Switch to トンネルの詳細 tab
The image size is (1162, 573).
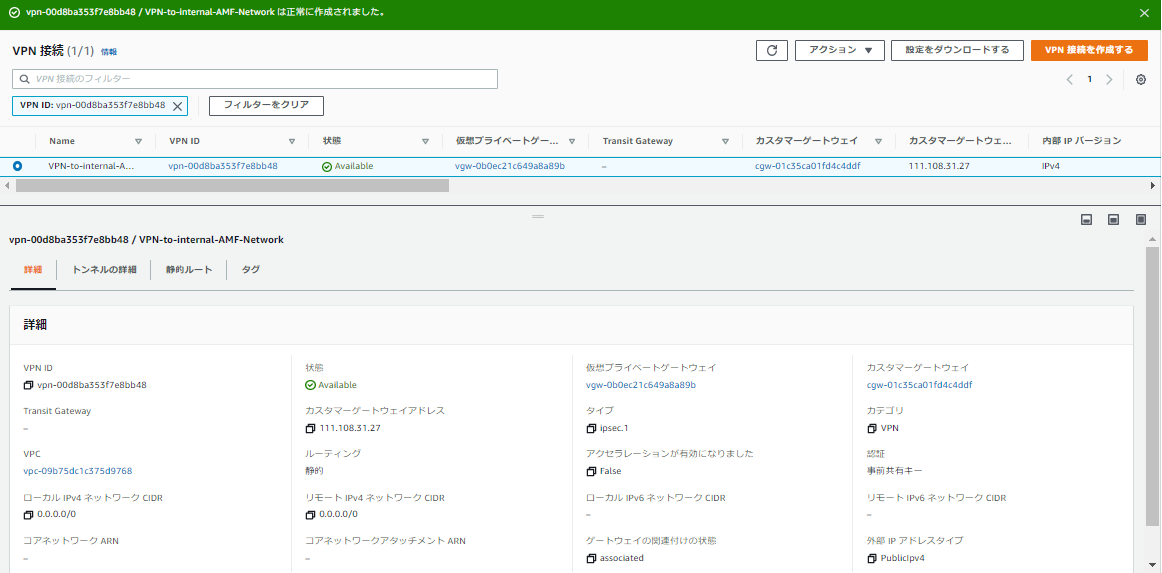[104, 270]
